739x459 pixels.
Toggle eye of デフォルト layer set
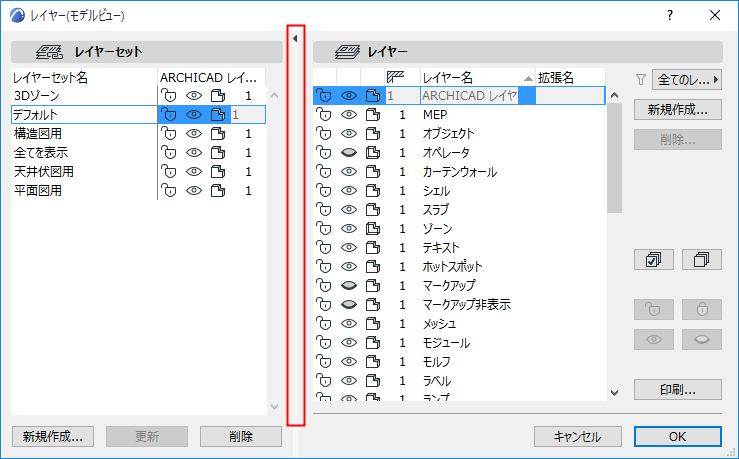[194, 115]
